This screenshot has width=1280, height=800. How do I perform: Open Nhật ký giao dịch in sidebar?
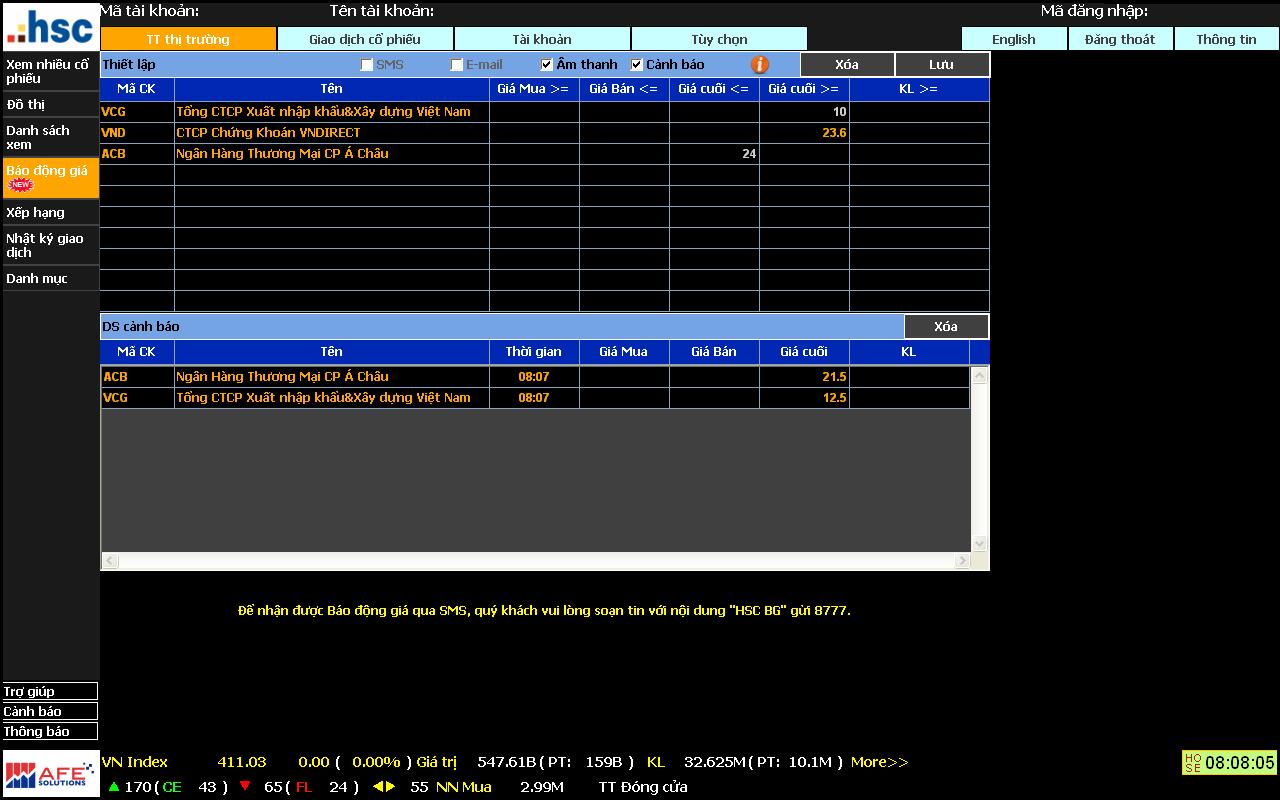click(50, 245)
